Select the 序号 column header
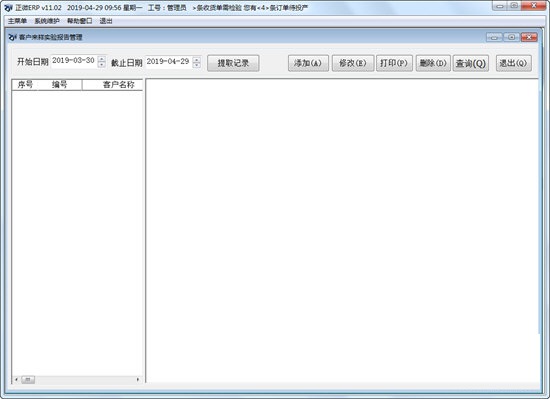The image size is (550, 399). pos(25,84)
